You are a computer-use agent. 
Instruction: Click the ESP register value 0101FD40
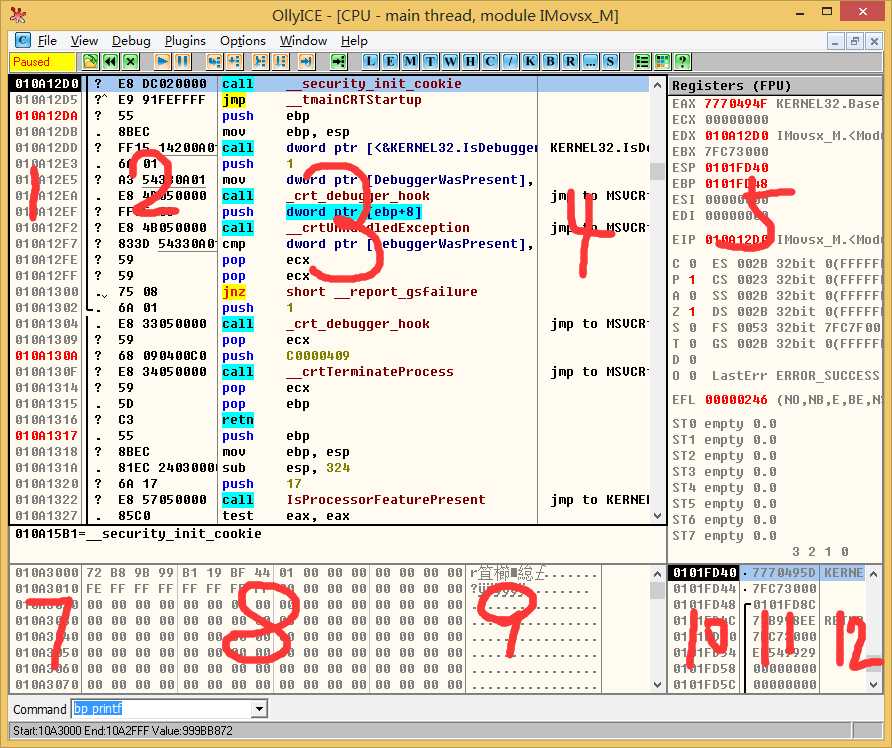(737, 168)
